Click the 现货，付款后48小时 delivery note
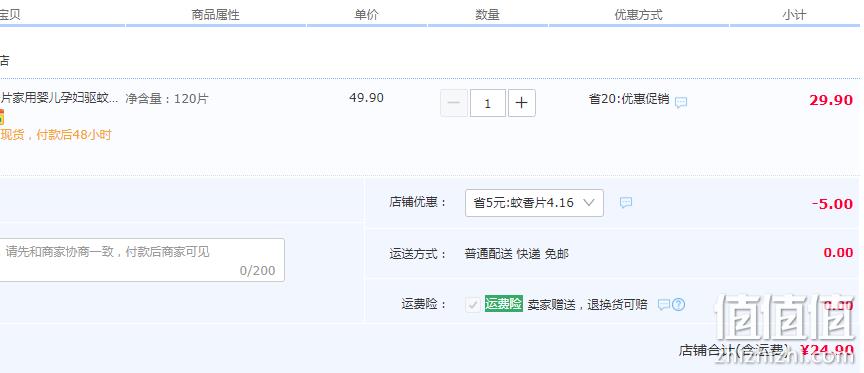 [56, 134]
